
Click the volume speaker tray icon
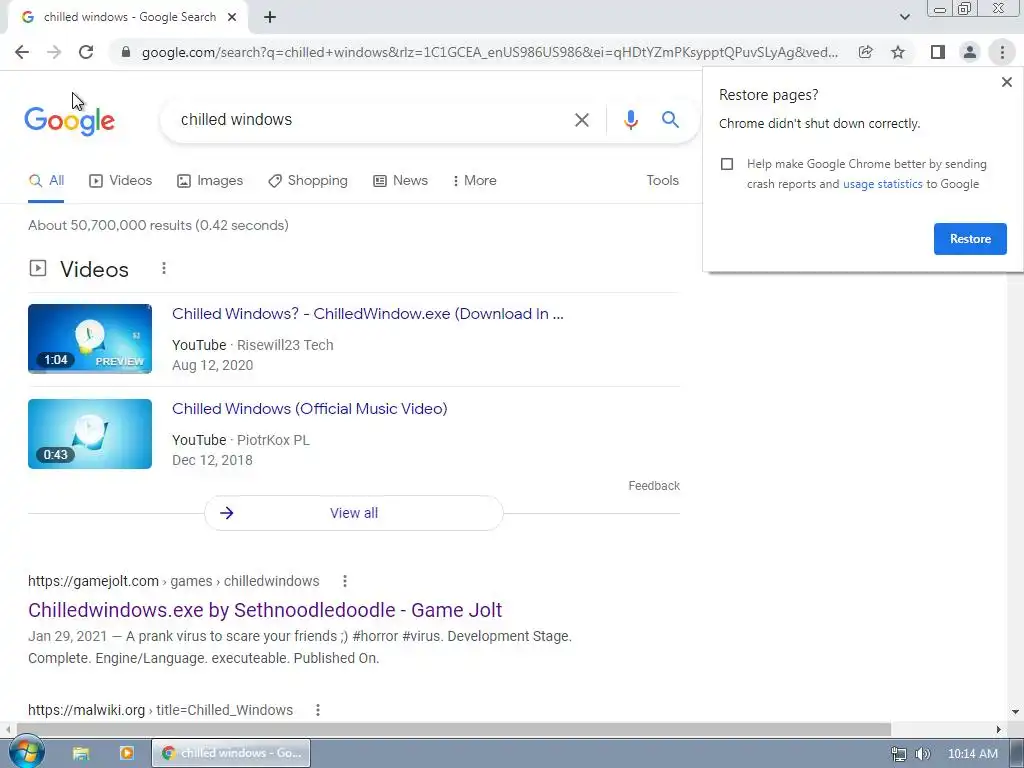pos(922,754)
